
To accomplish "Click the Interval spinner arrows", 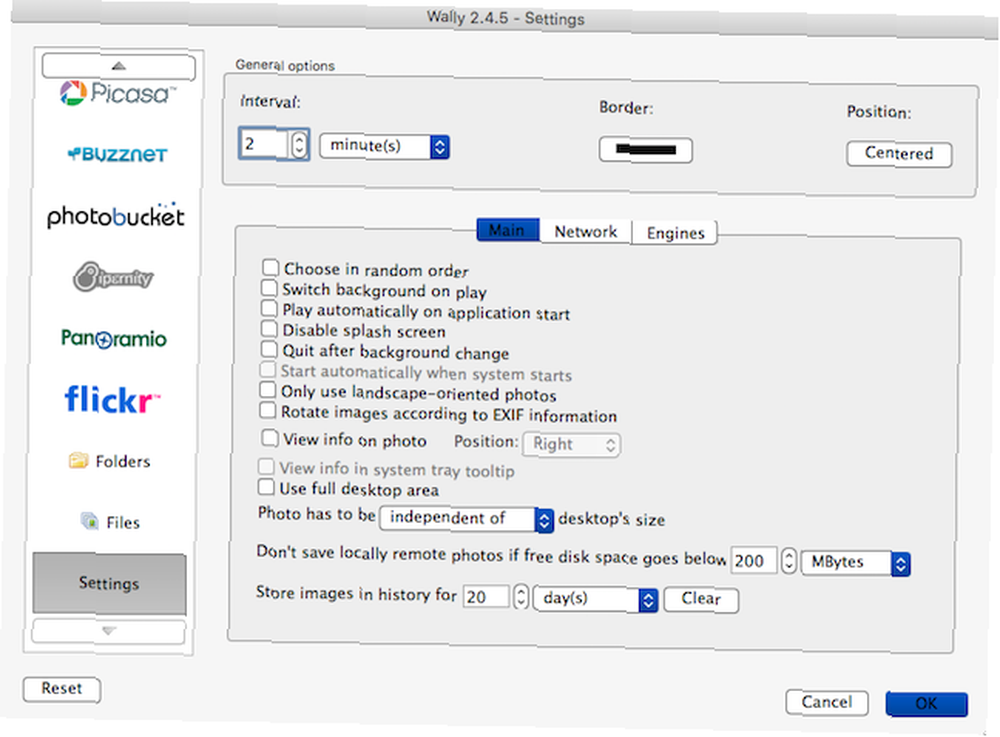I will 299,145.
